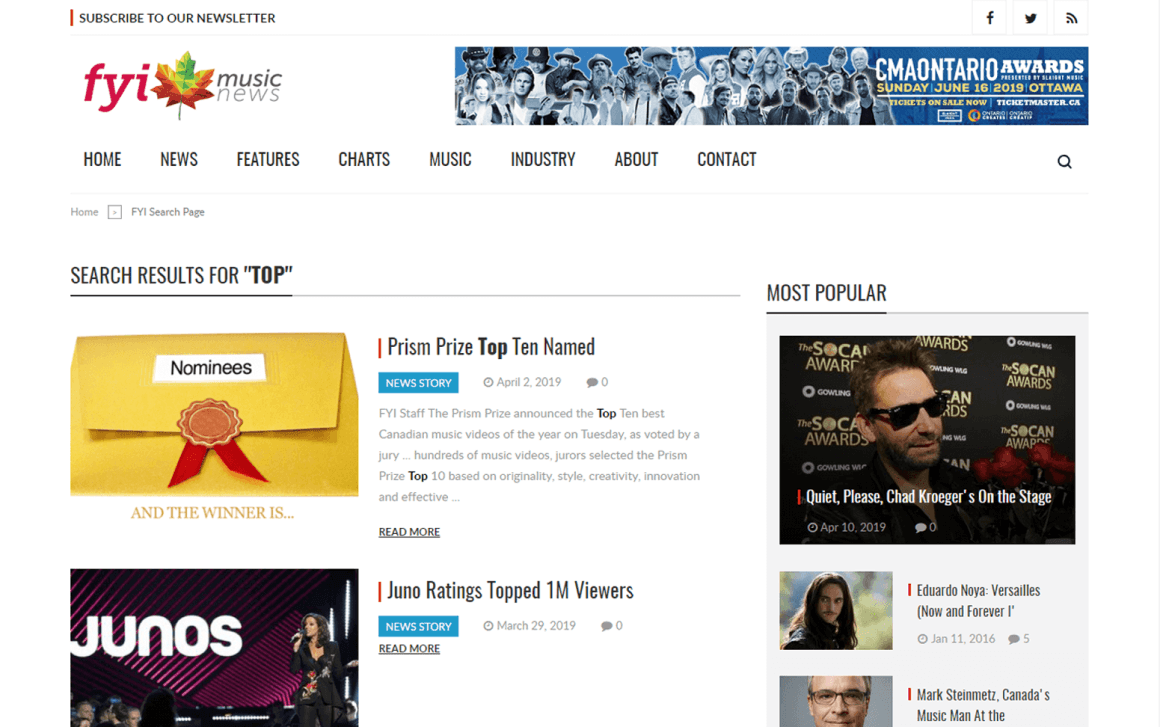Click the Home breadcrumb link
Image resolution: width=1160 pixels, height=727 pixels.
84,212
